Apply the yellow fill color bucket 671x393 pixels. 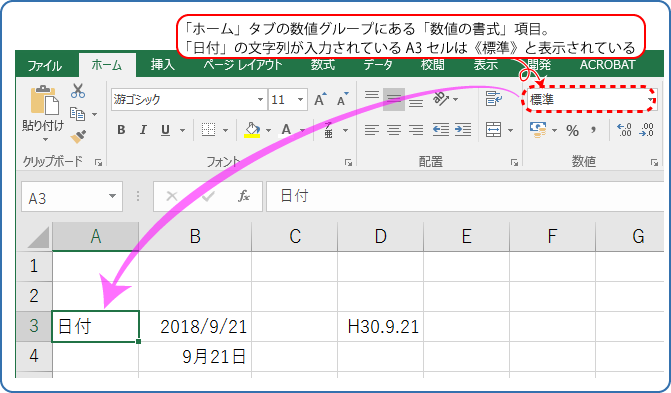[252, 130]
